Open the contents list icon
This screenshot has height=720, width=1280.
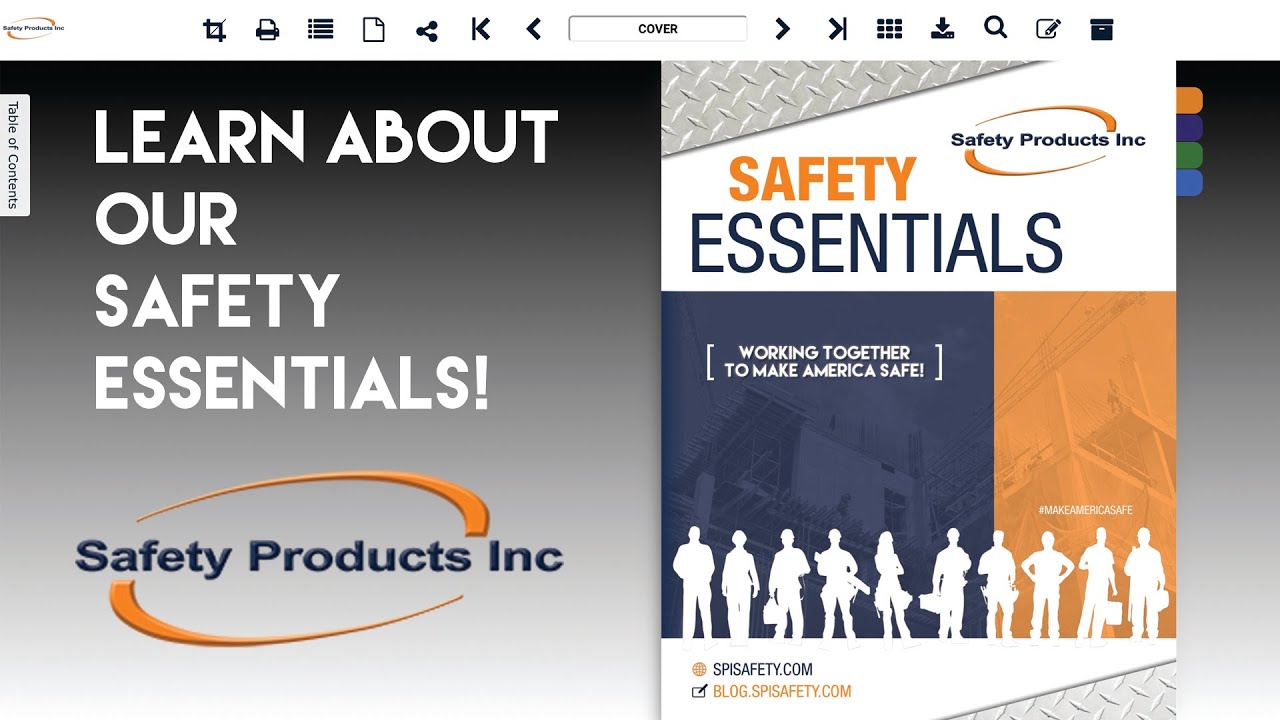pos(320,29)
